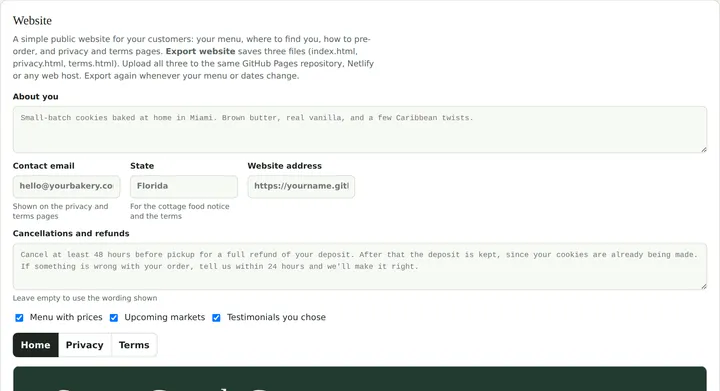Select the Website address field
Image resolution: width=720 pixels, height=391 pixels.
tap(301, 186)
